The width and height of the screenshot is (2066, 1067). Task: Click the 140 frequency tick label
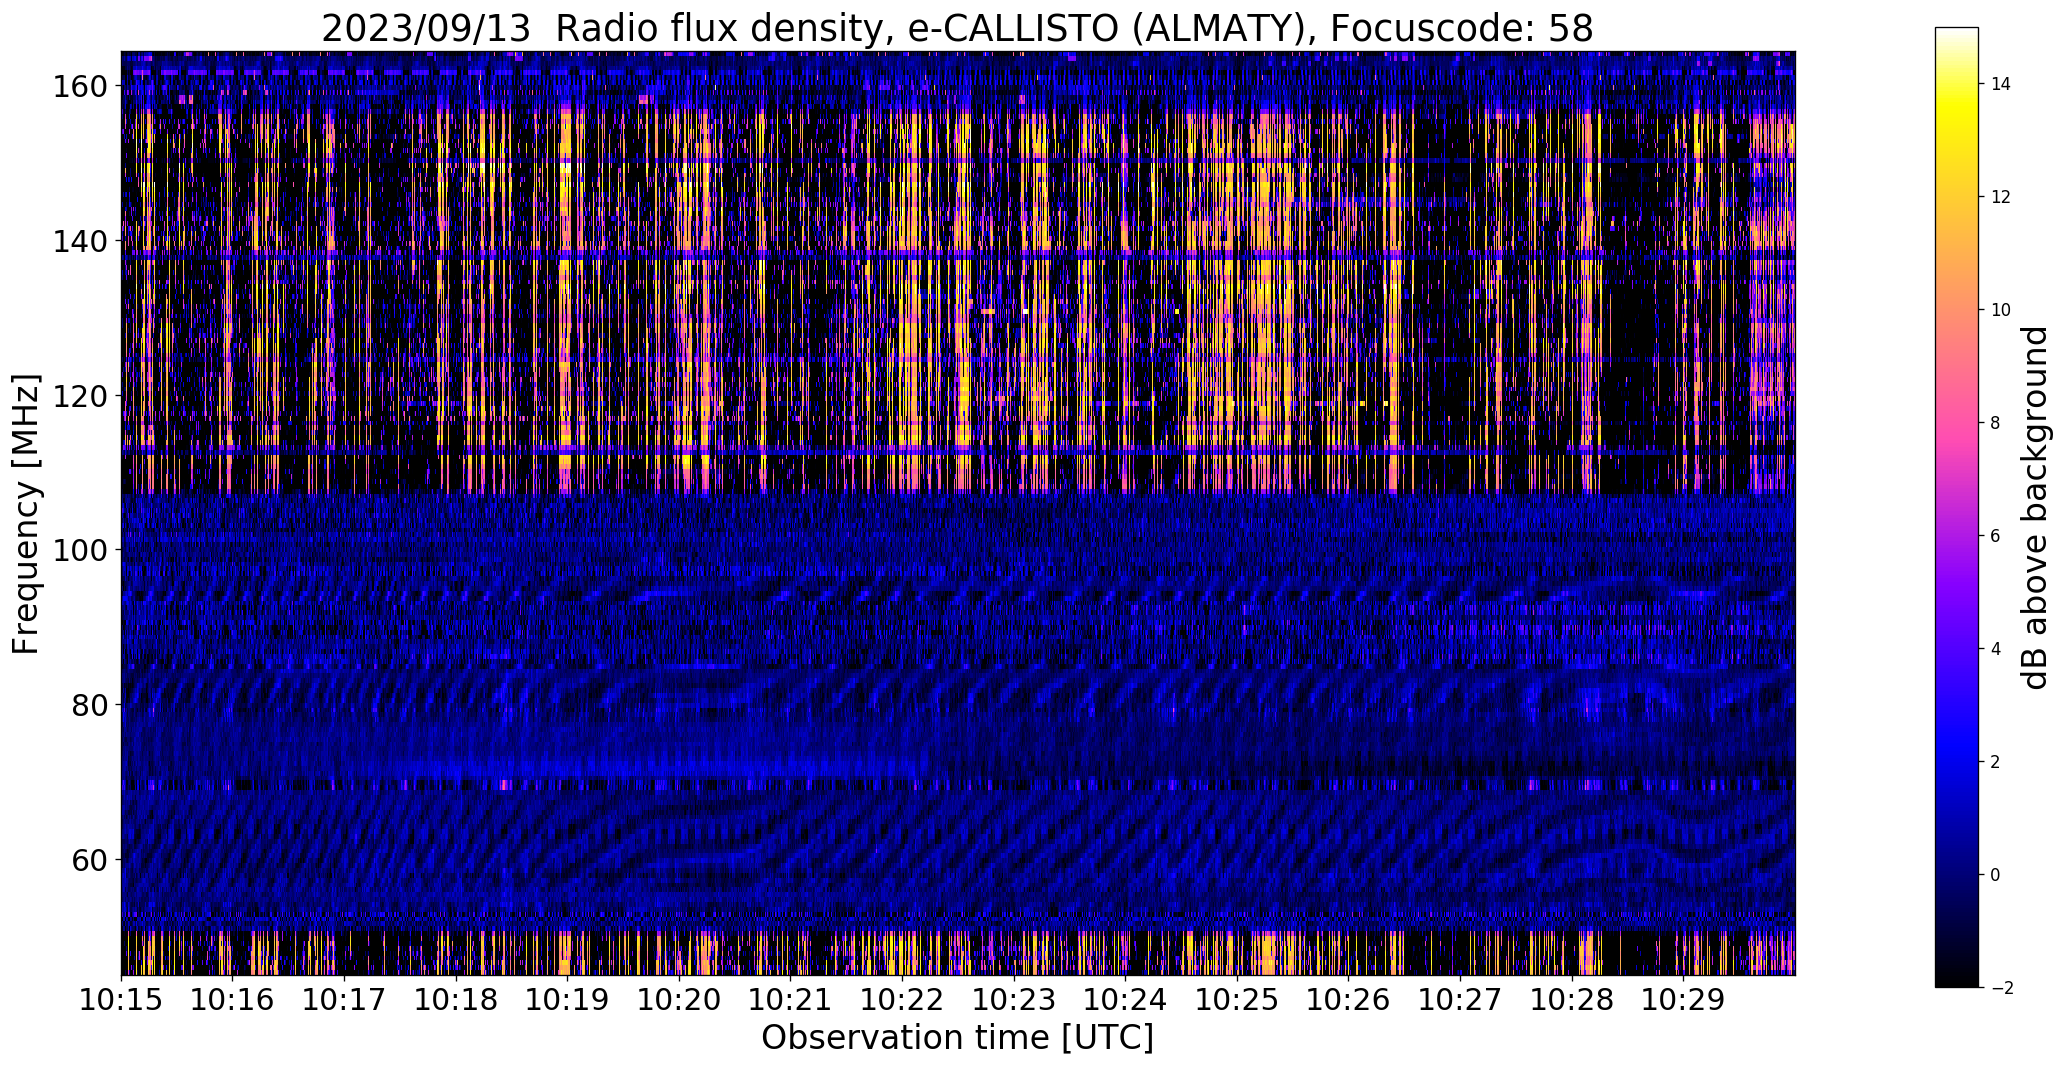78,241
